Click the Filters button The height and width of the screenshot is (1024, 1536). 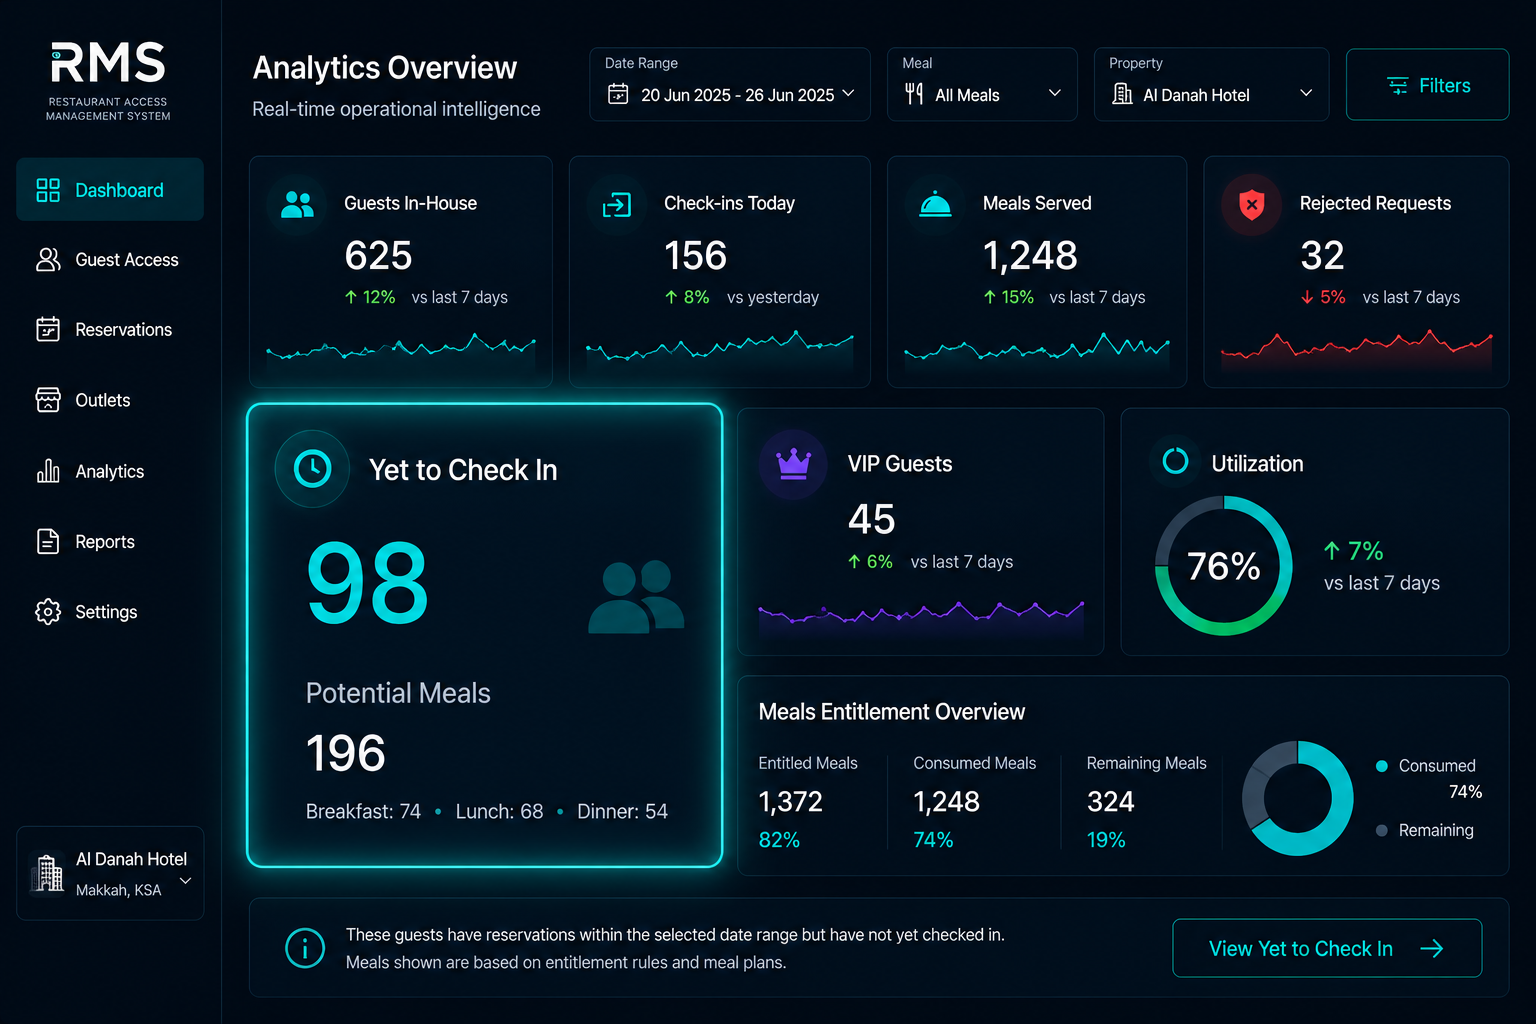pos(1427,85)
